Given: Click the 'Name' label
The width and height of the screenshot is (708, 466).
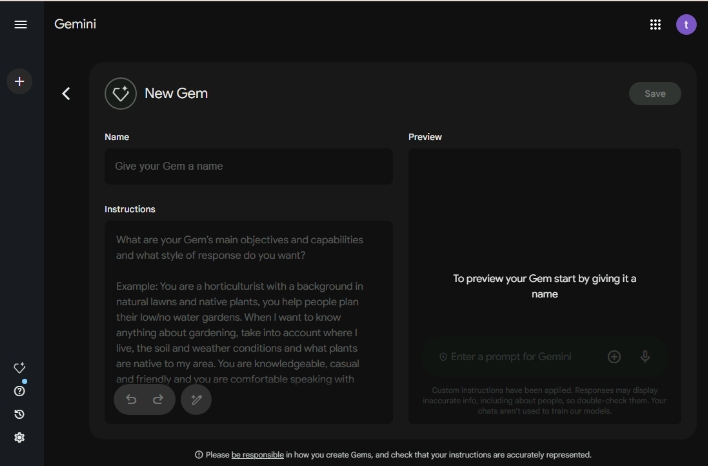Looking at the screenshot, I should 116,137.
